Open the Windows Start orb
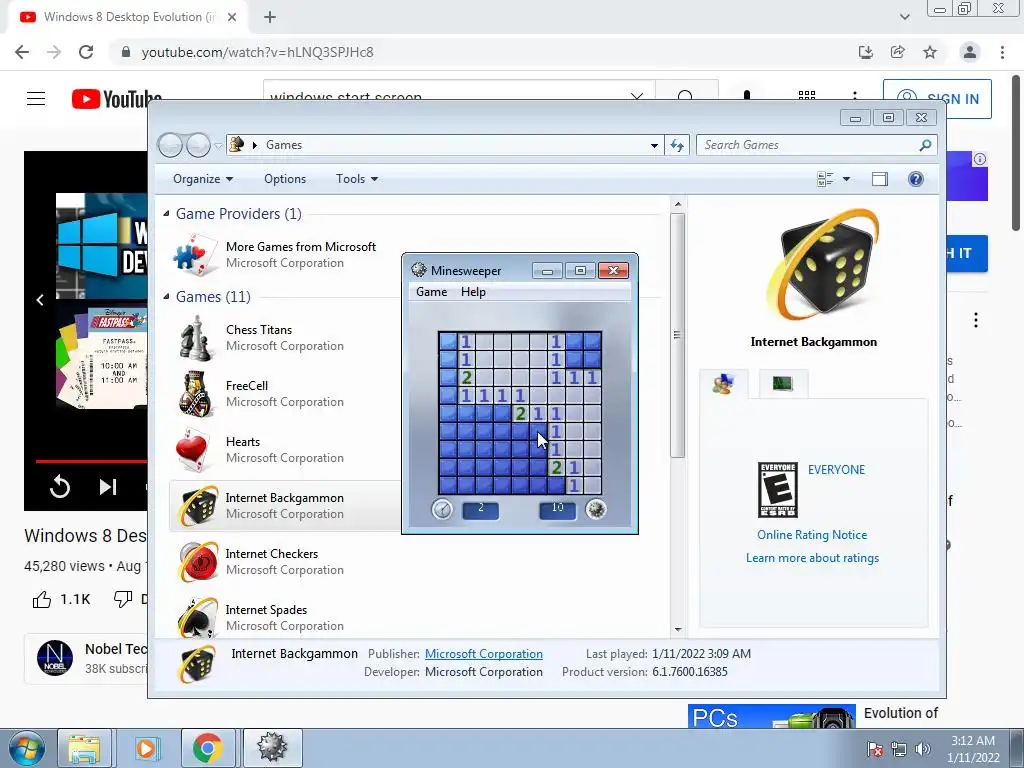The height and width of the screenshot is (768, 1024). tap(26, 748)
